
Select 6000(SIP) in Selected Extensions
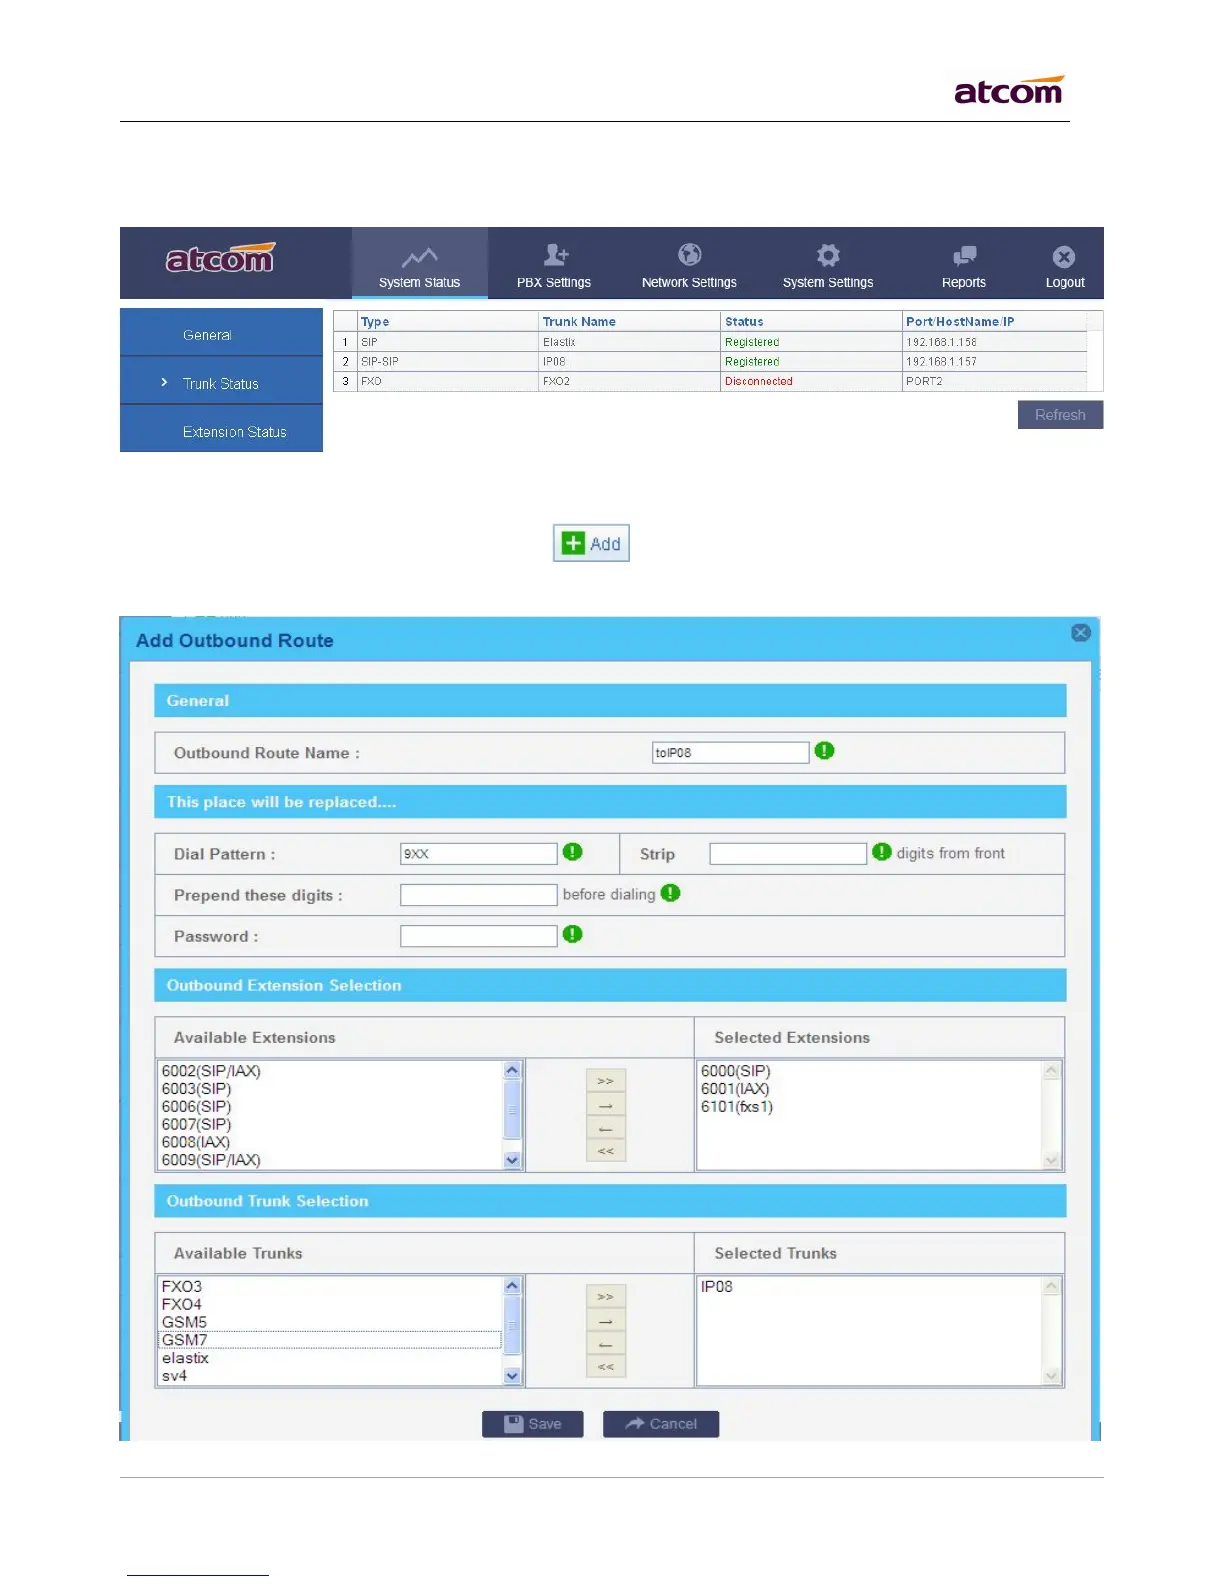735,1071
